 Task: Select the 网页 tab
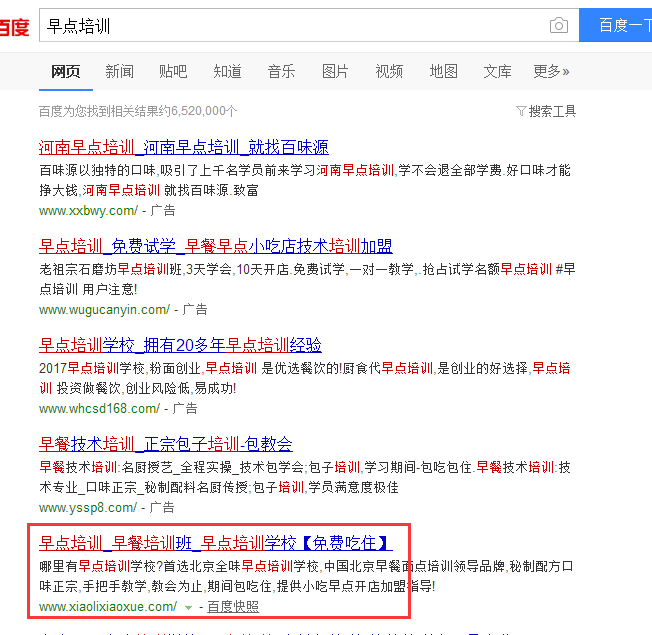coord(66,72)
